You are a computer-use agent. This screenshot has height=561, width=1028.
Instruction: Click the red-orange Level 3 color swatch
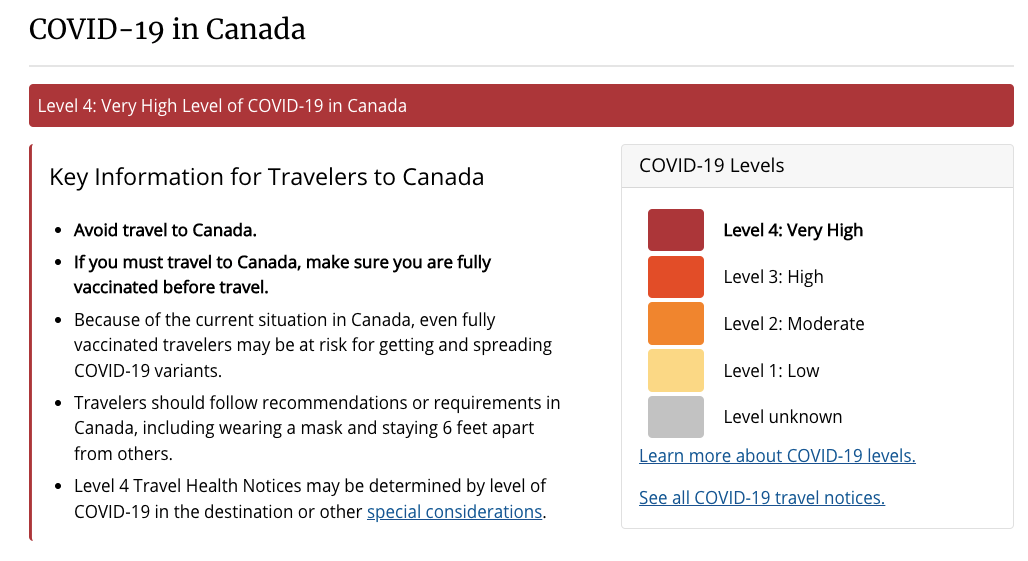click(x=675, y=277)
